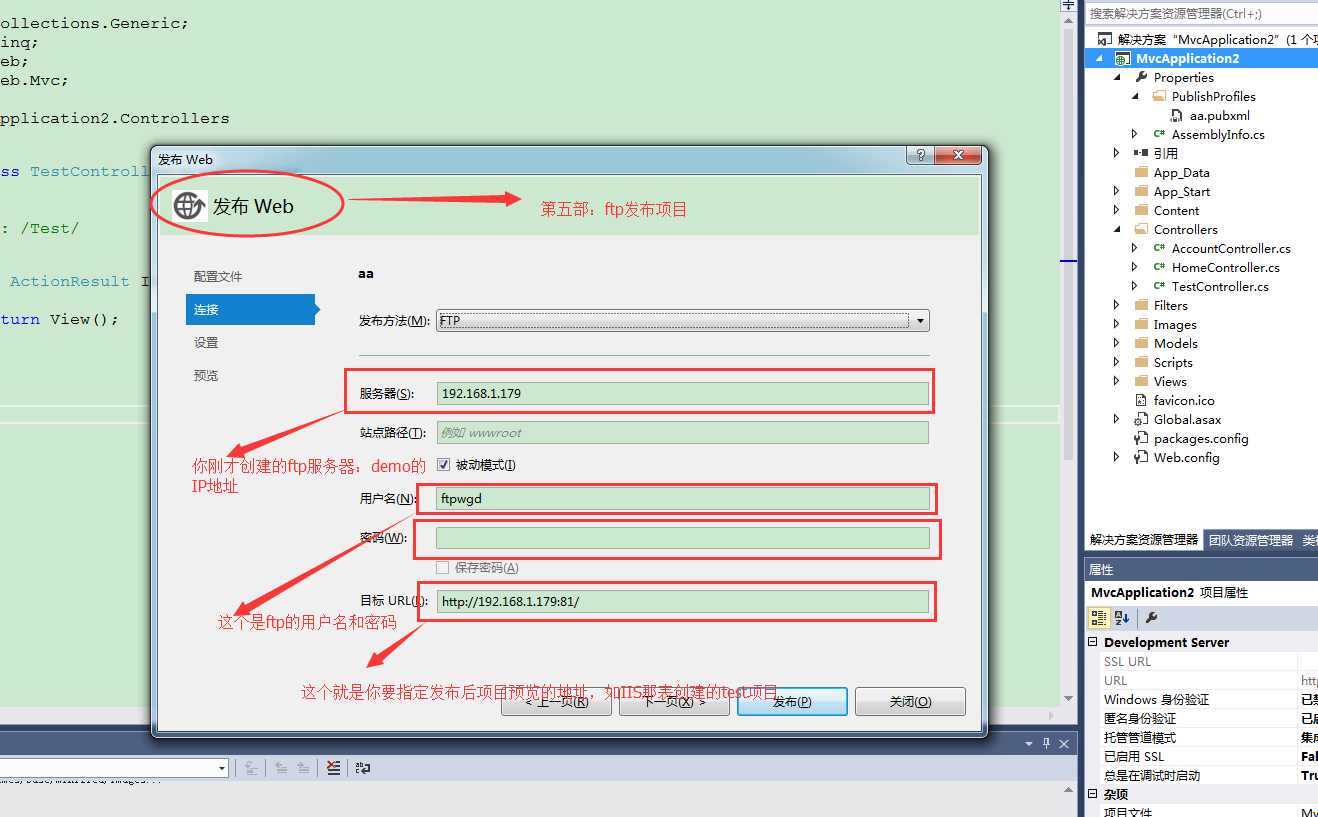Image resolution: width=1318 pixels, height=817 pixels.
Task: Click the favicon.ico file icon
Action: 1141,400
